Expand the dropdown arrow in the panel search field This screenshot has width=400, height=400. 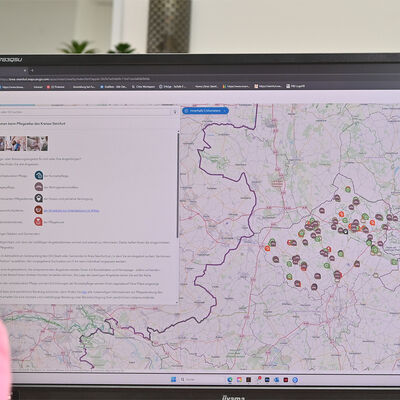point(175,112)
